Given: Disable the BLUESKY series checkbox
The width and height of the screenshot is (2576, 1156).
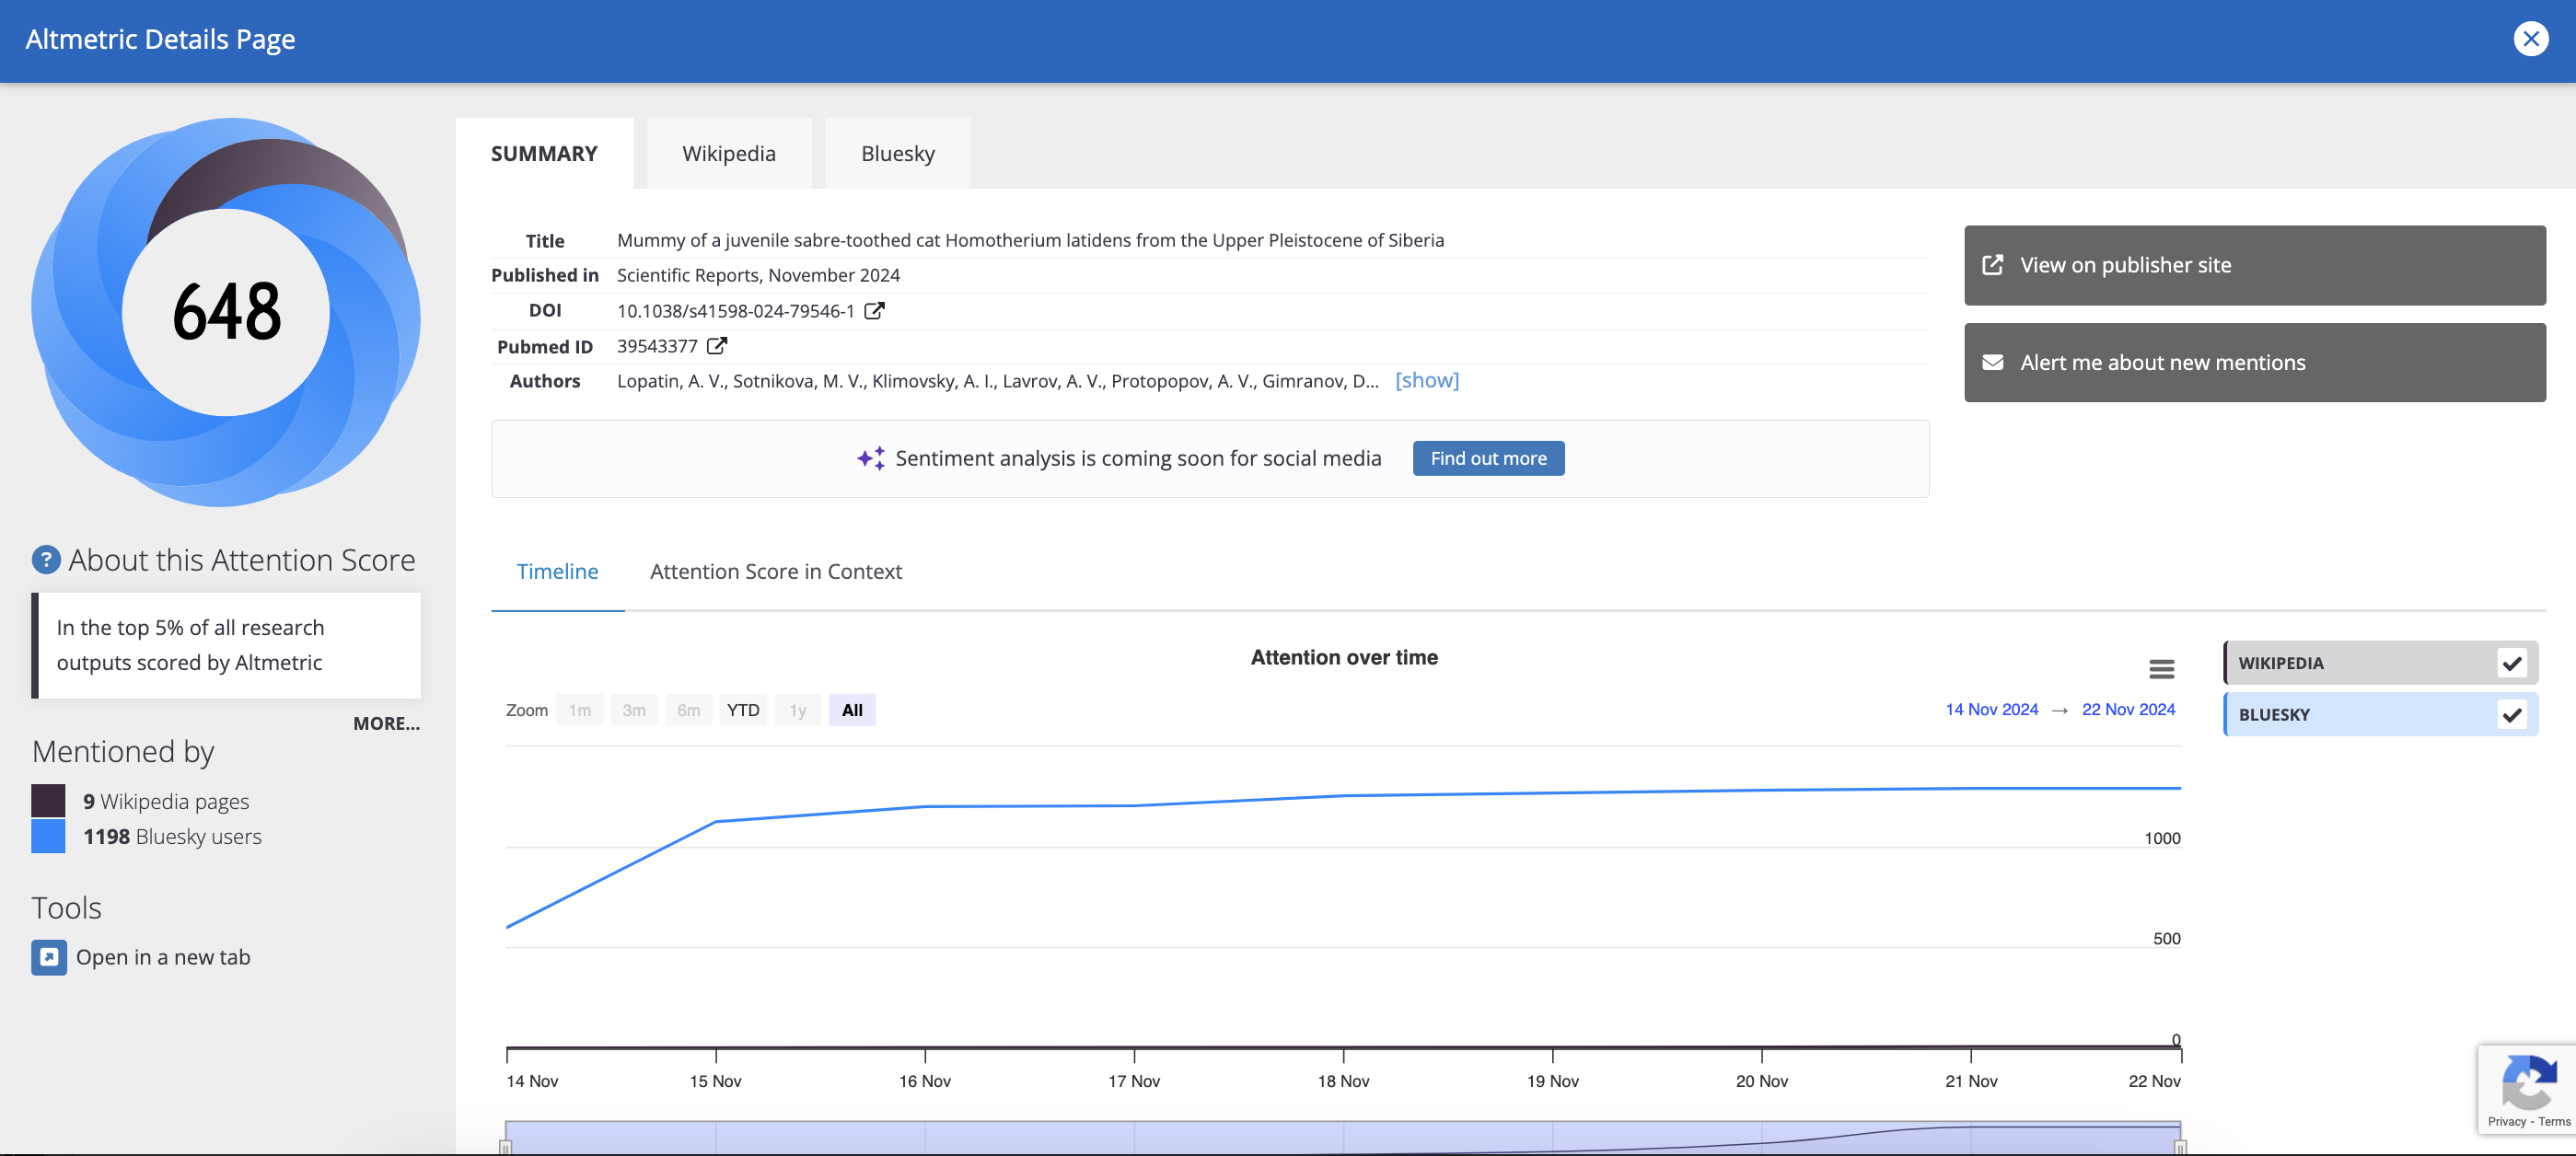Looking at the screenshot, I should click(2512, 714).
